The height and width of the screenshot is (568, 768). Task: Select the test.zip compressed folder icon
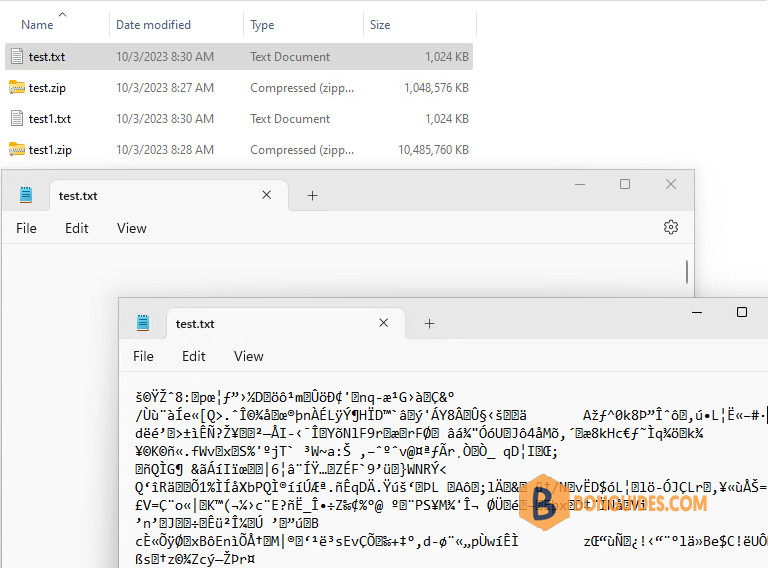coord(17,88)
